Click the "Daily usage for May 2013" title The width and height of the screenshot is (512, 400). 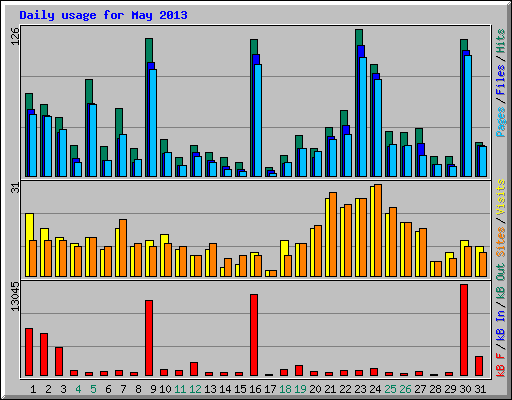[x=103, y=15]
